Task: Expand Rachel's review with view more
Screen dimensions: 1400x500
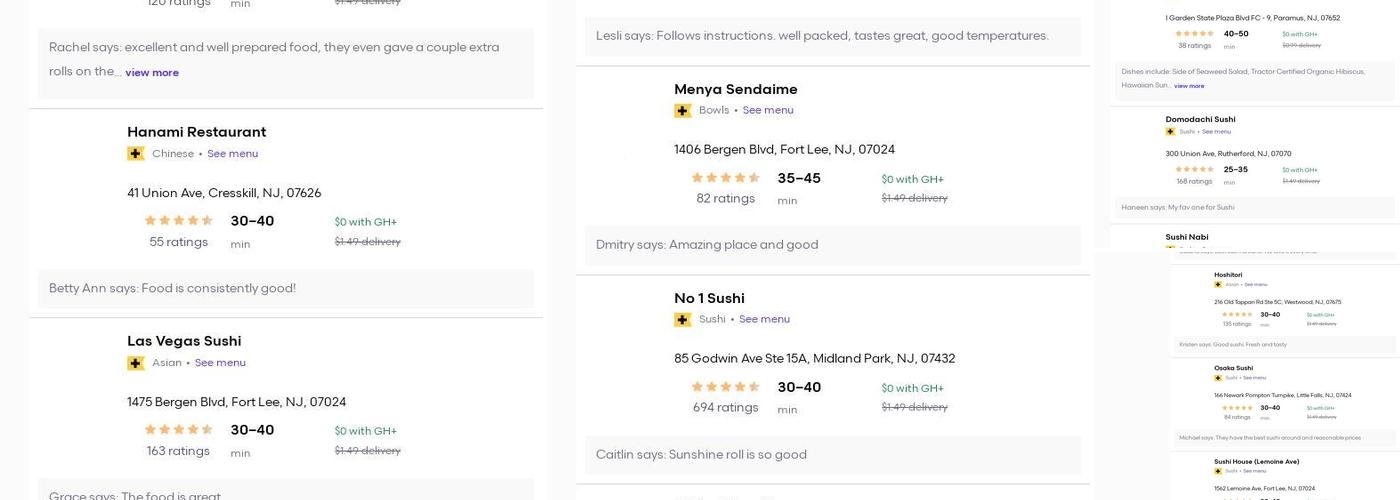Action: point(152,73)
